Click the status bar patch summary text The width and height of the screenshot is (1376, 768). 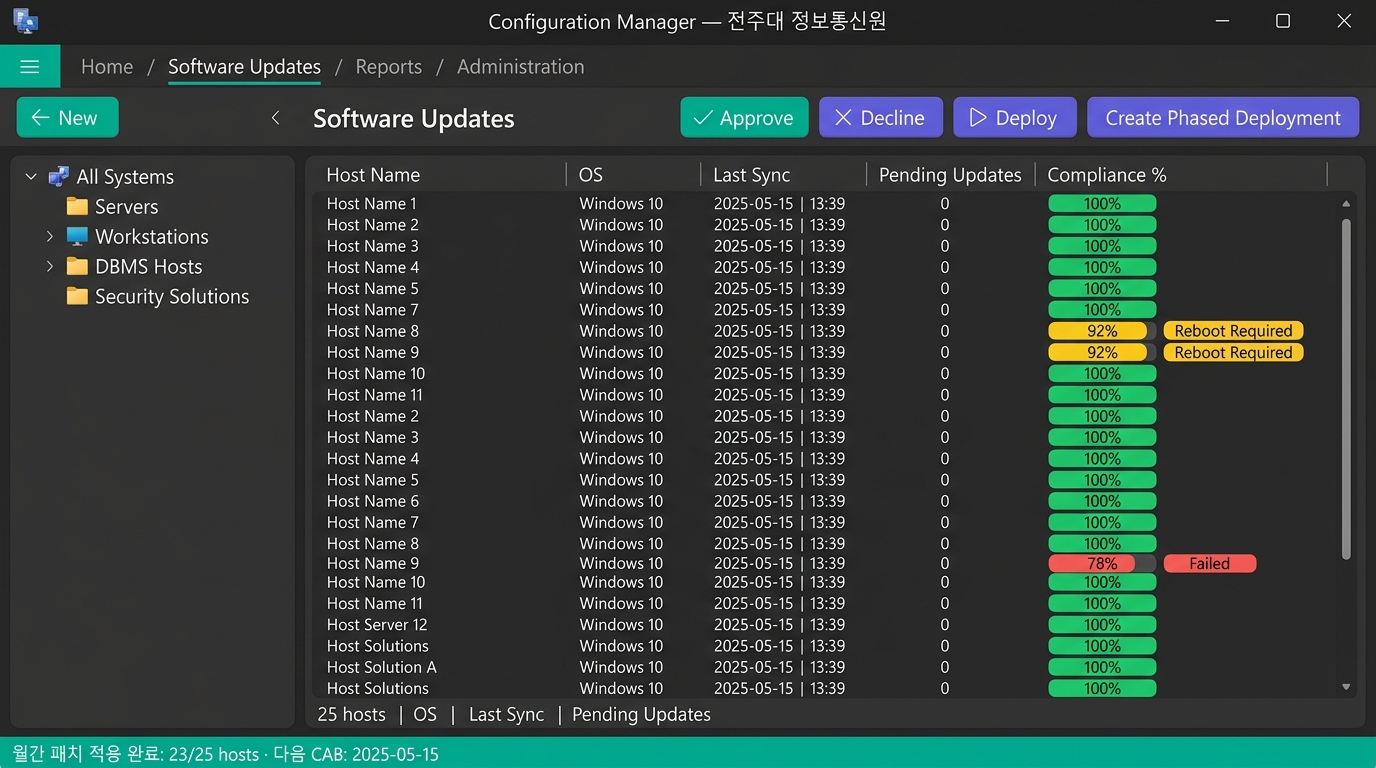click(x=225, y=754)
